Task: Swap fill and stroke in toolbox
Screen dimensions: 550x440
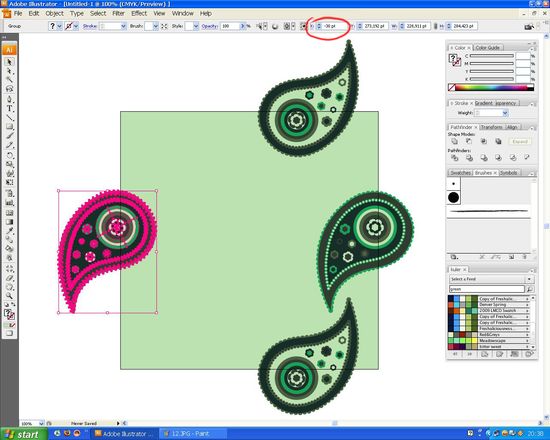Action: coord(13,305)
